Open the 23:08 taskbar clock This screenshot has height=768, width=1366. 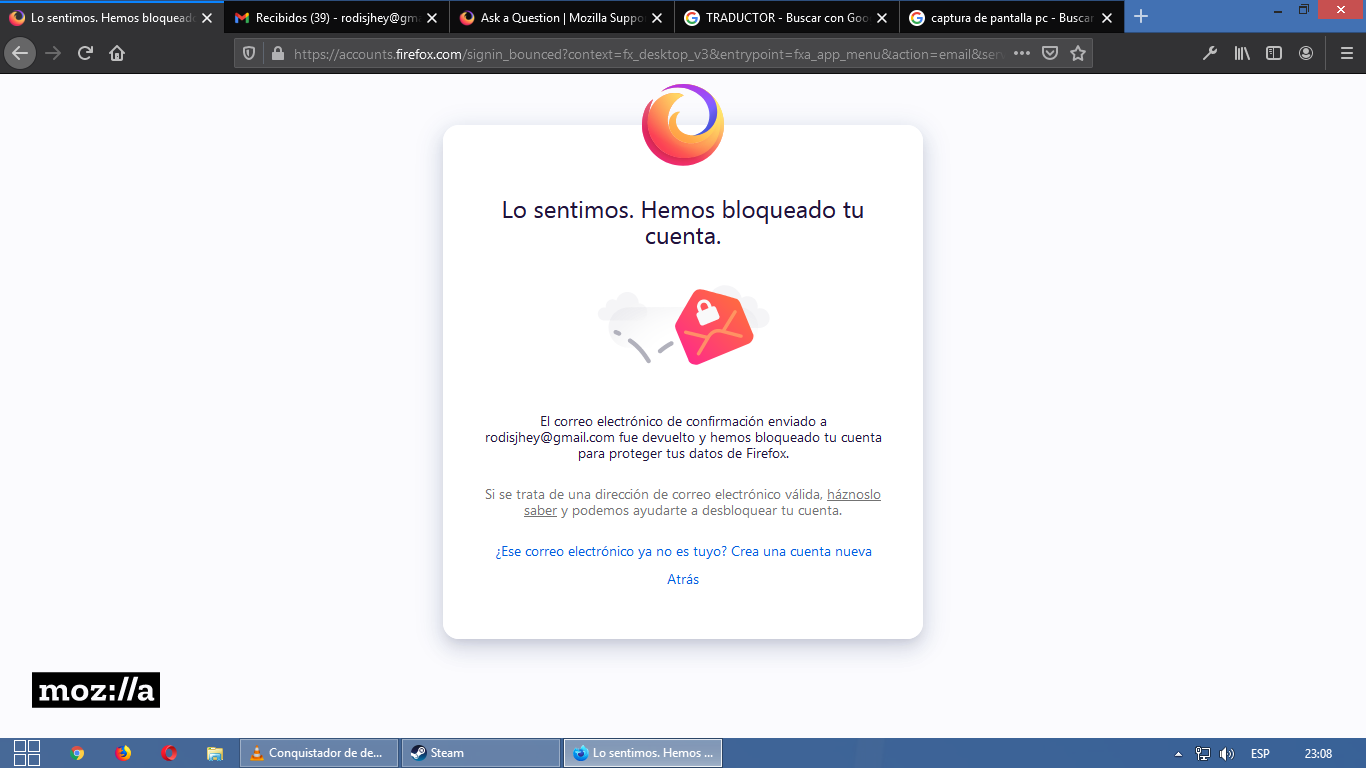point(1318,754)
